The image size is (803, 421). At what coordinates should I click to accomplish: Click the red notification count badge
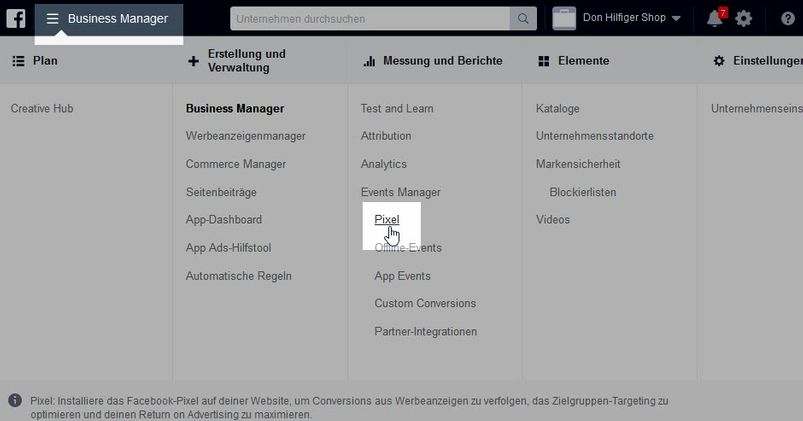tap(723, 13)
